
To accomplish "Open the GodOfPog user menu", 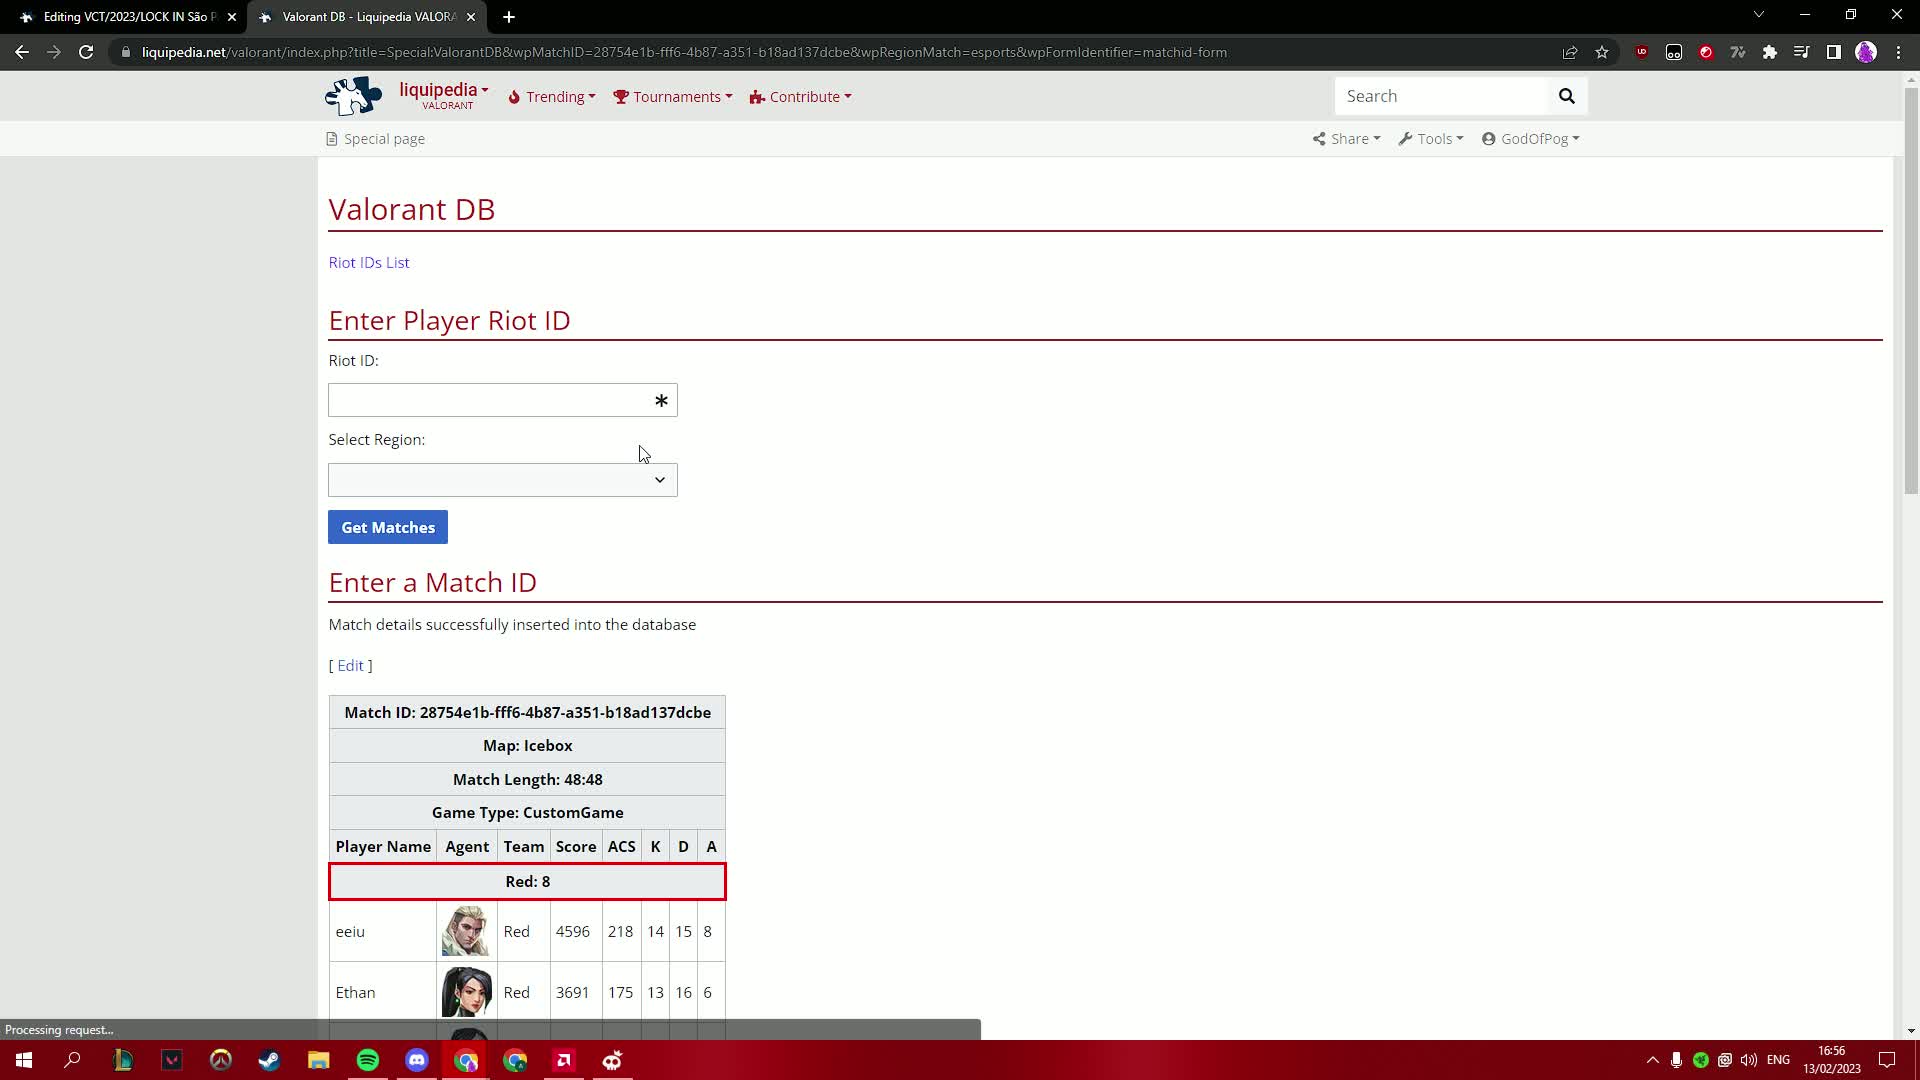I will pos(1531,138).
